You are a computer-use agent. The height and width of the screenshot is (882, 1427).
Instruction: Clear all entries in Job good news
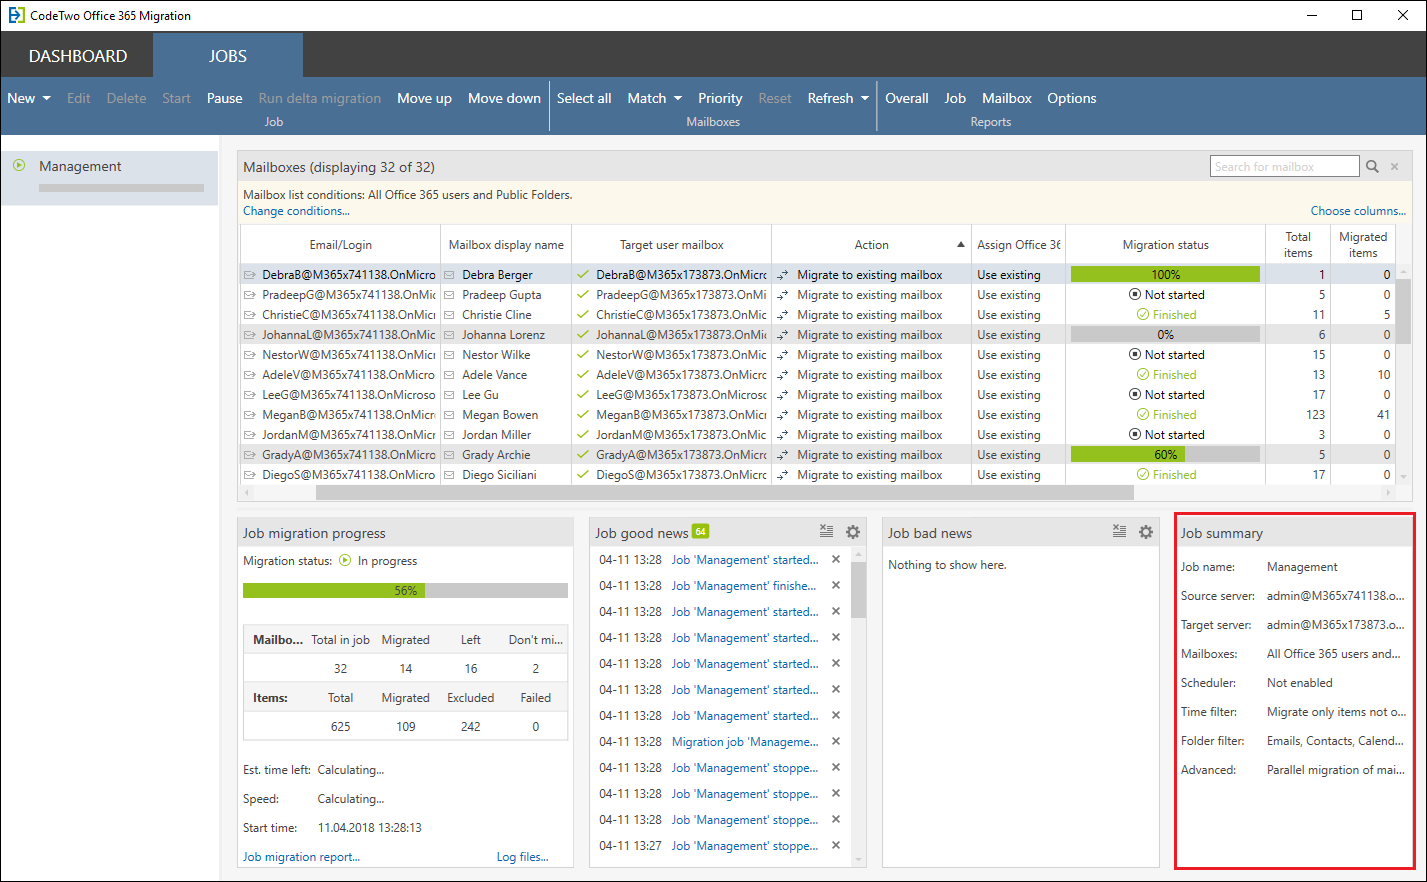[x=826, y=531]
